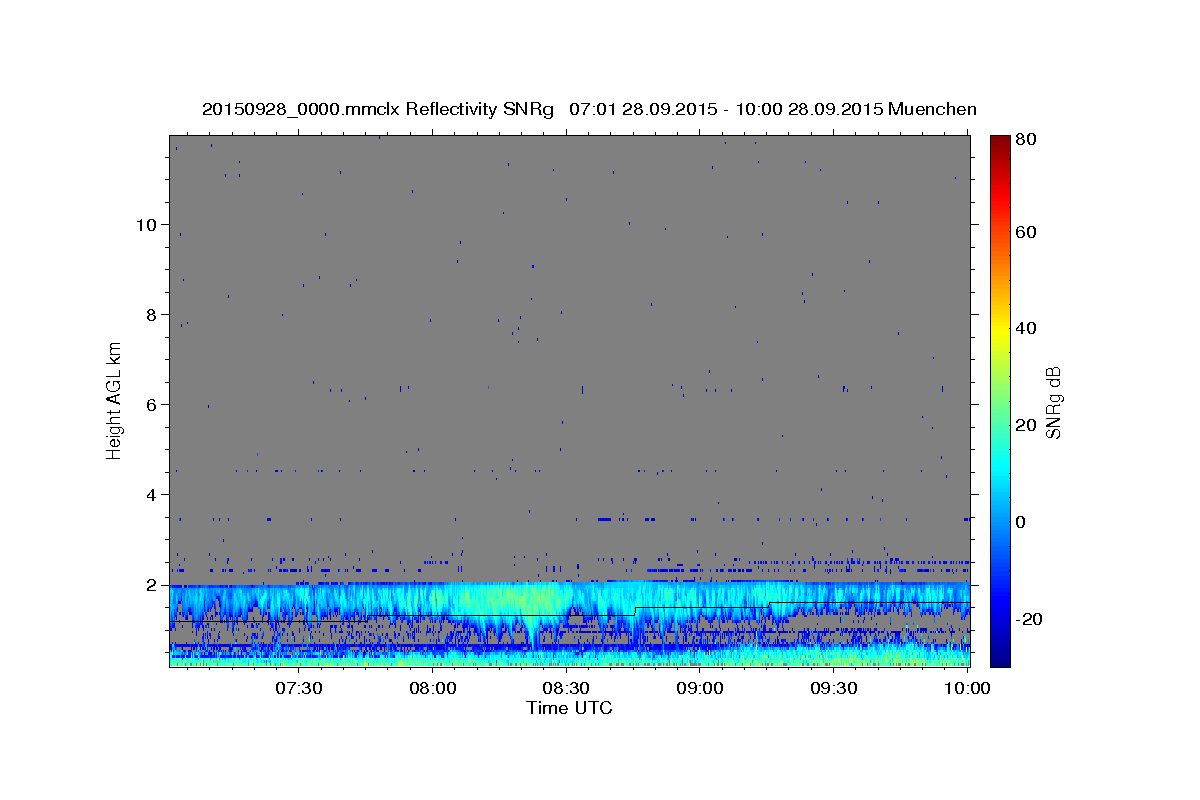Click the height tick label 8
This screenshot has width=1200, height=800.
click(x=152, y=314)
